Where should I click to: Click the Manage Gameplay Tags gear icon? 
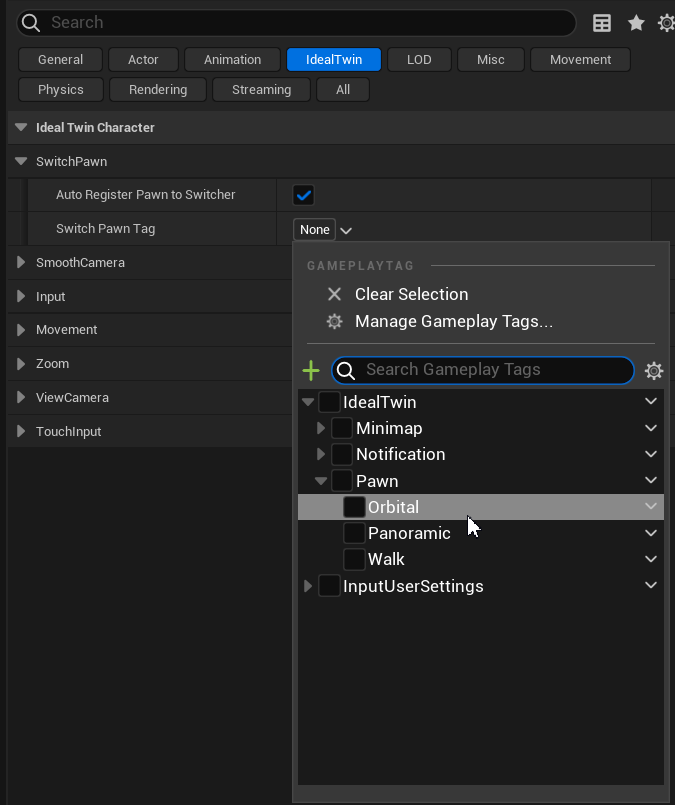[x=335, y=322]
